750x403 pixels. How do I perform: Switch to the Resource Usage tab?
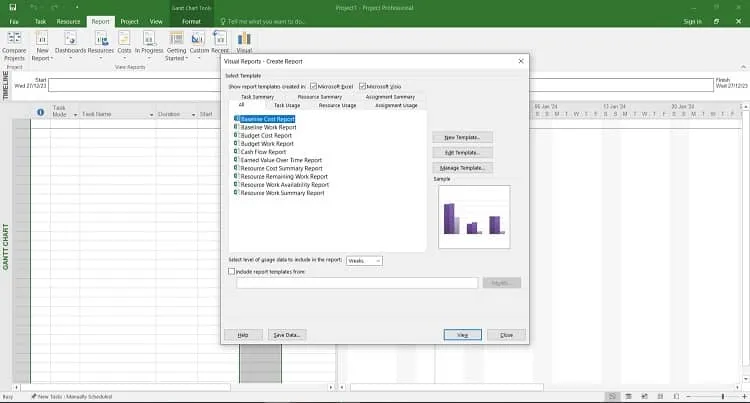[x=337, y=105]
